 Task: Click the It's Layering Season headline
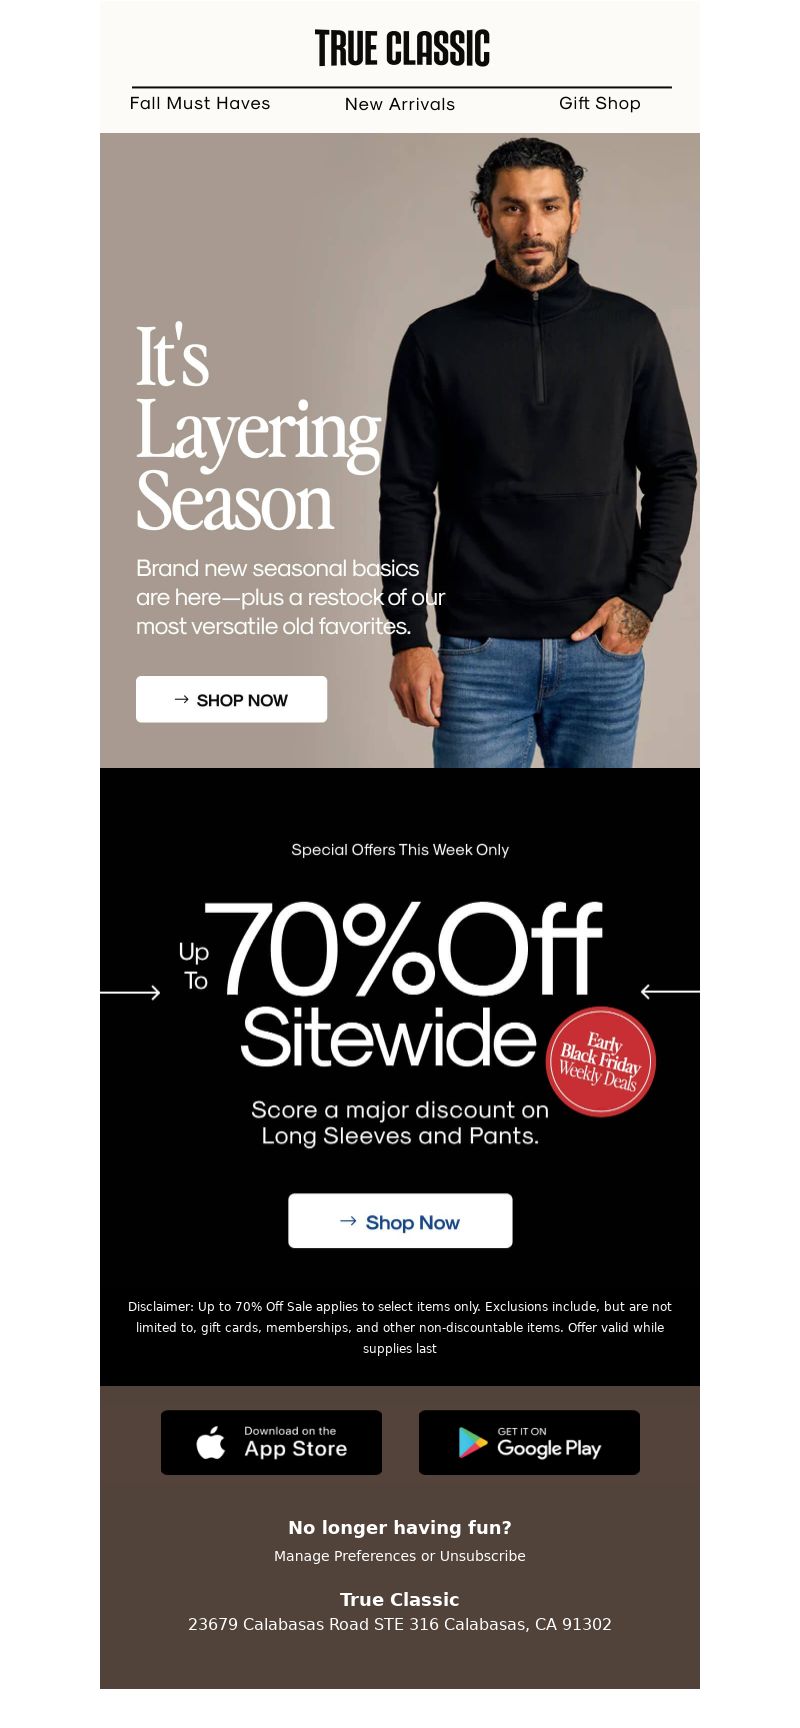coord(258,430)
